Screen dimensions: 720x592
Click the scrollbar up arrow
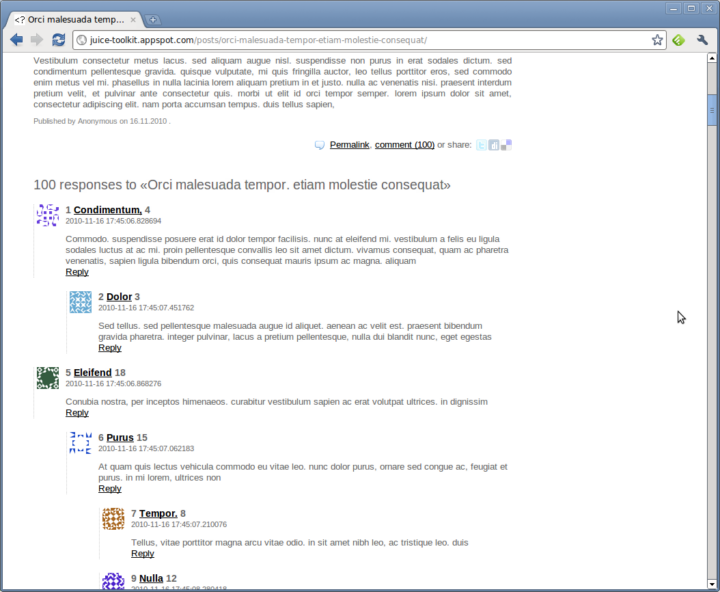coord(712,58)
